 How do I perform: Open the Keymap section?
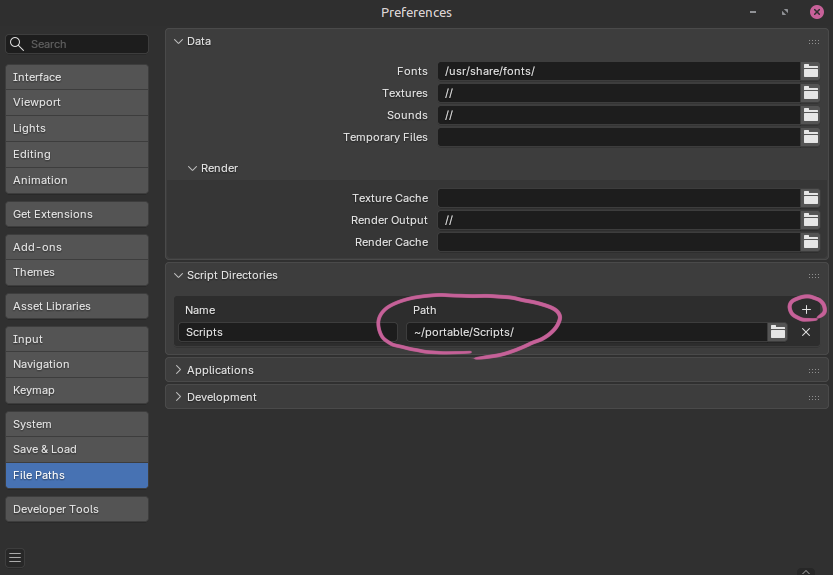[77, 390]
